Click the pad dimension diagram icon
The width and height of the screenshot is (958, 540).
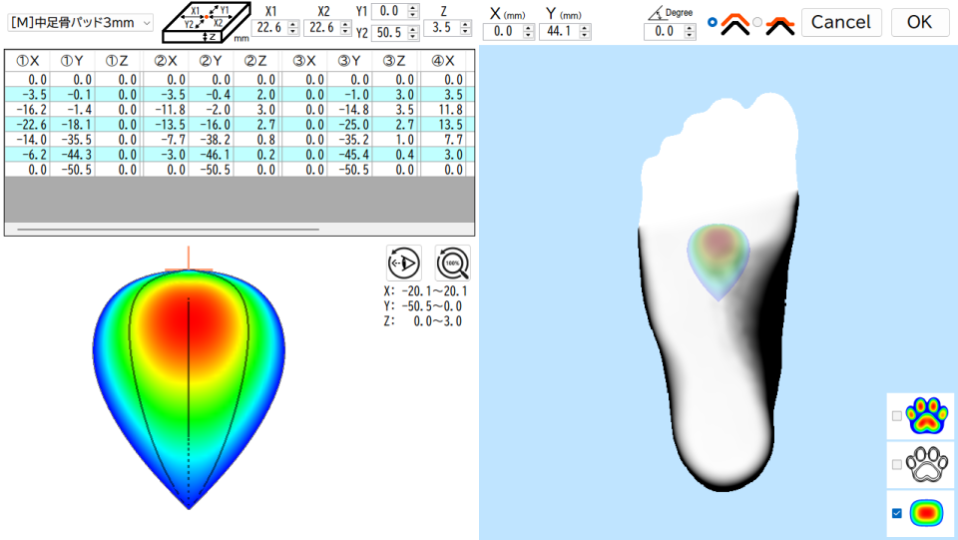tap(207, 23)
